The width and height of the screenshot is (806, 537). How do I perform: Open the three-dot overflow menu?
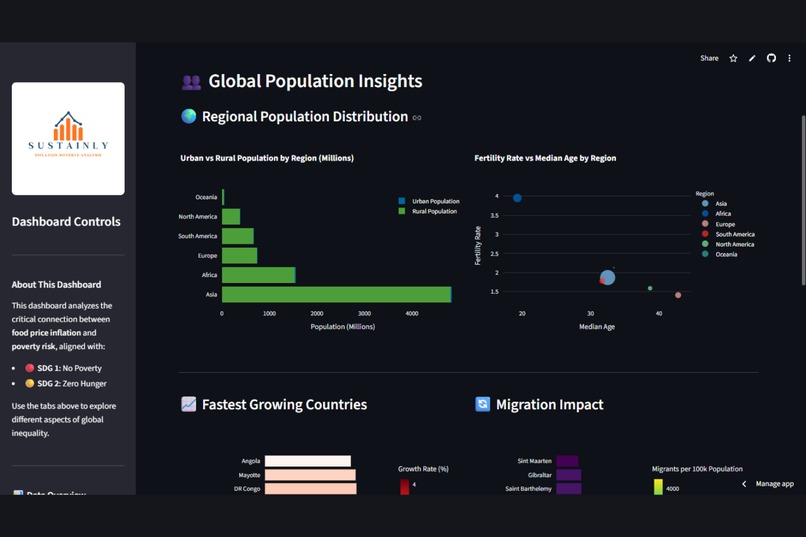pos(790,59)
